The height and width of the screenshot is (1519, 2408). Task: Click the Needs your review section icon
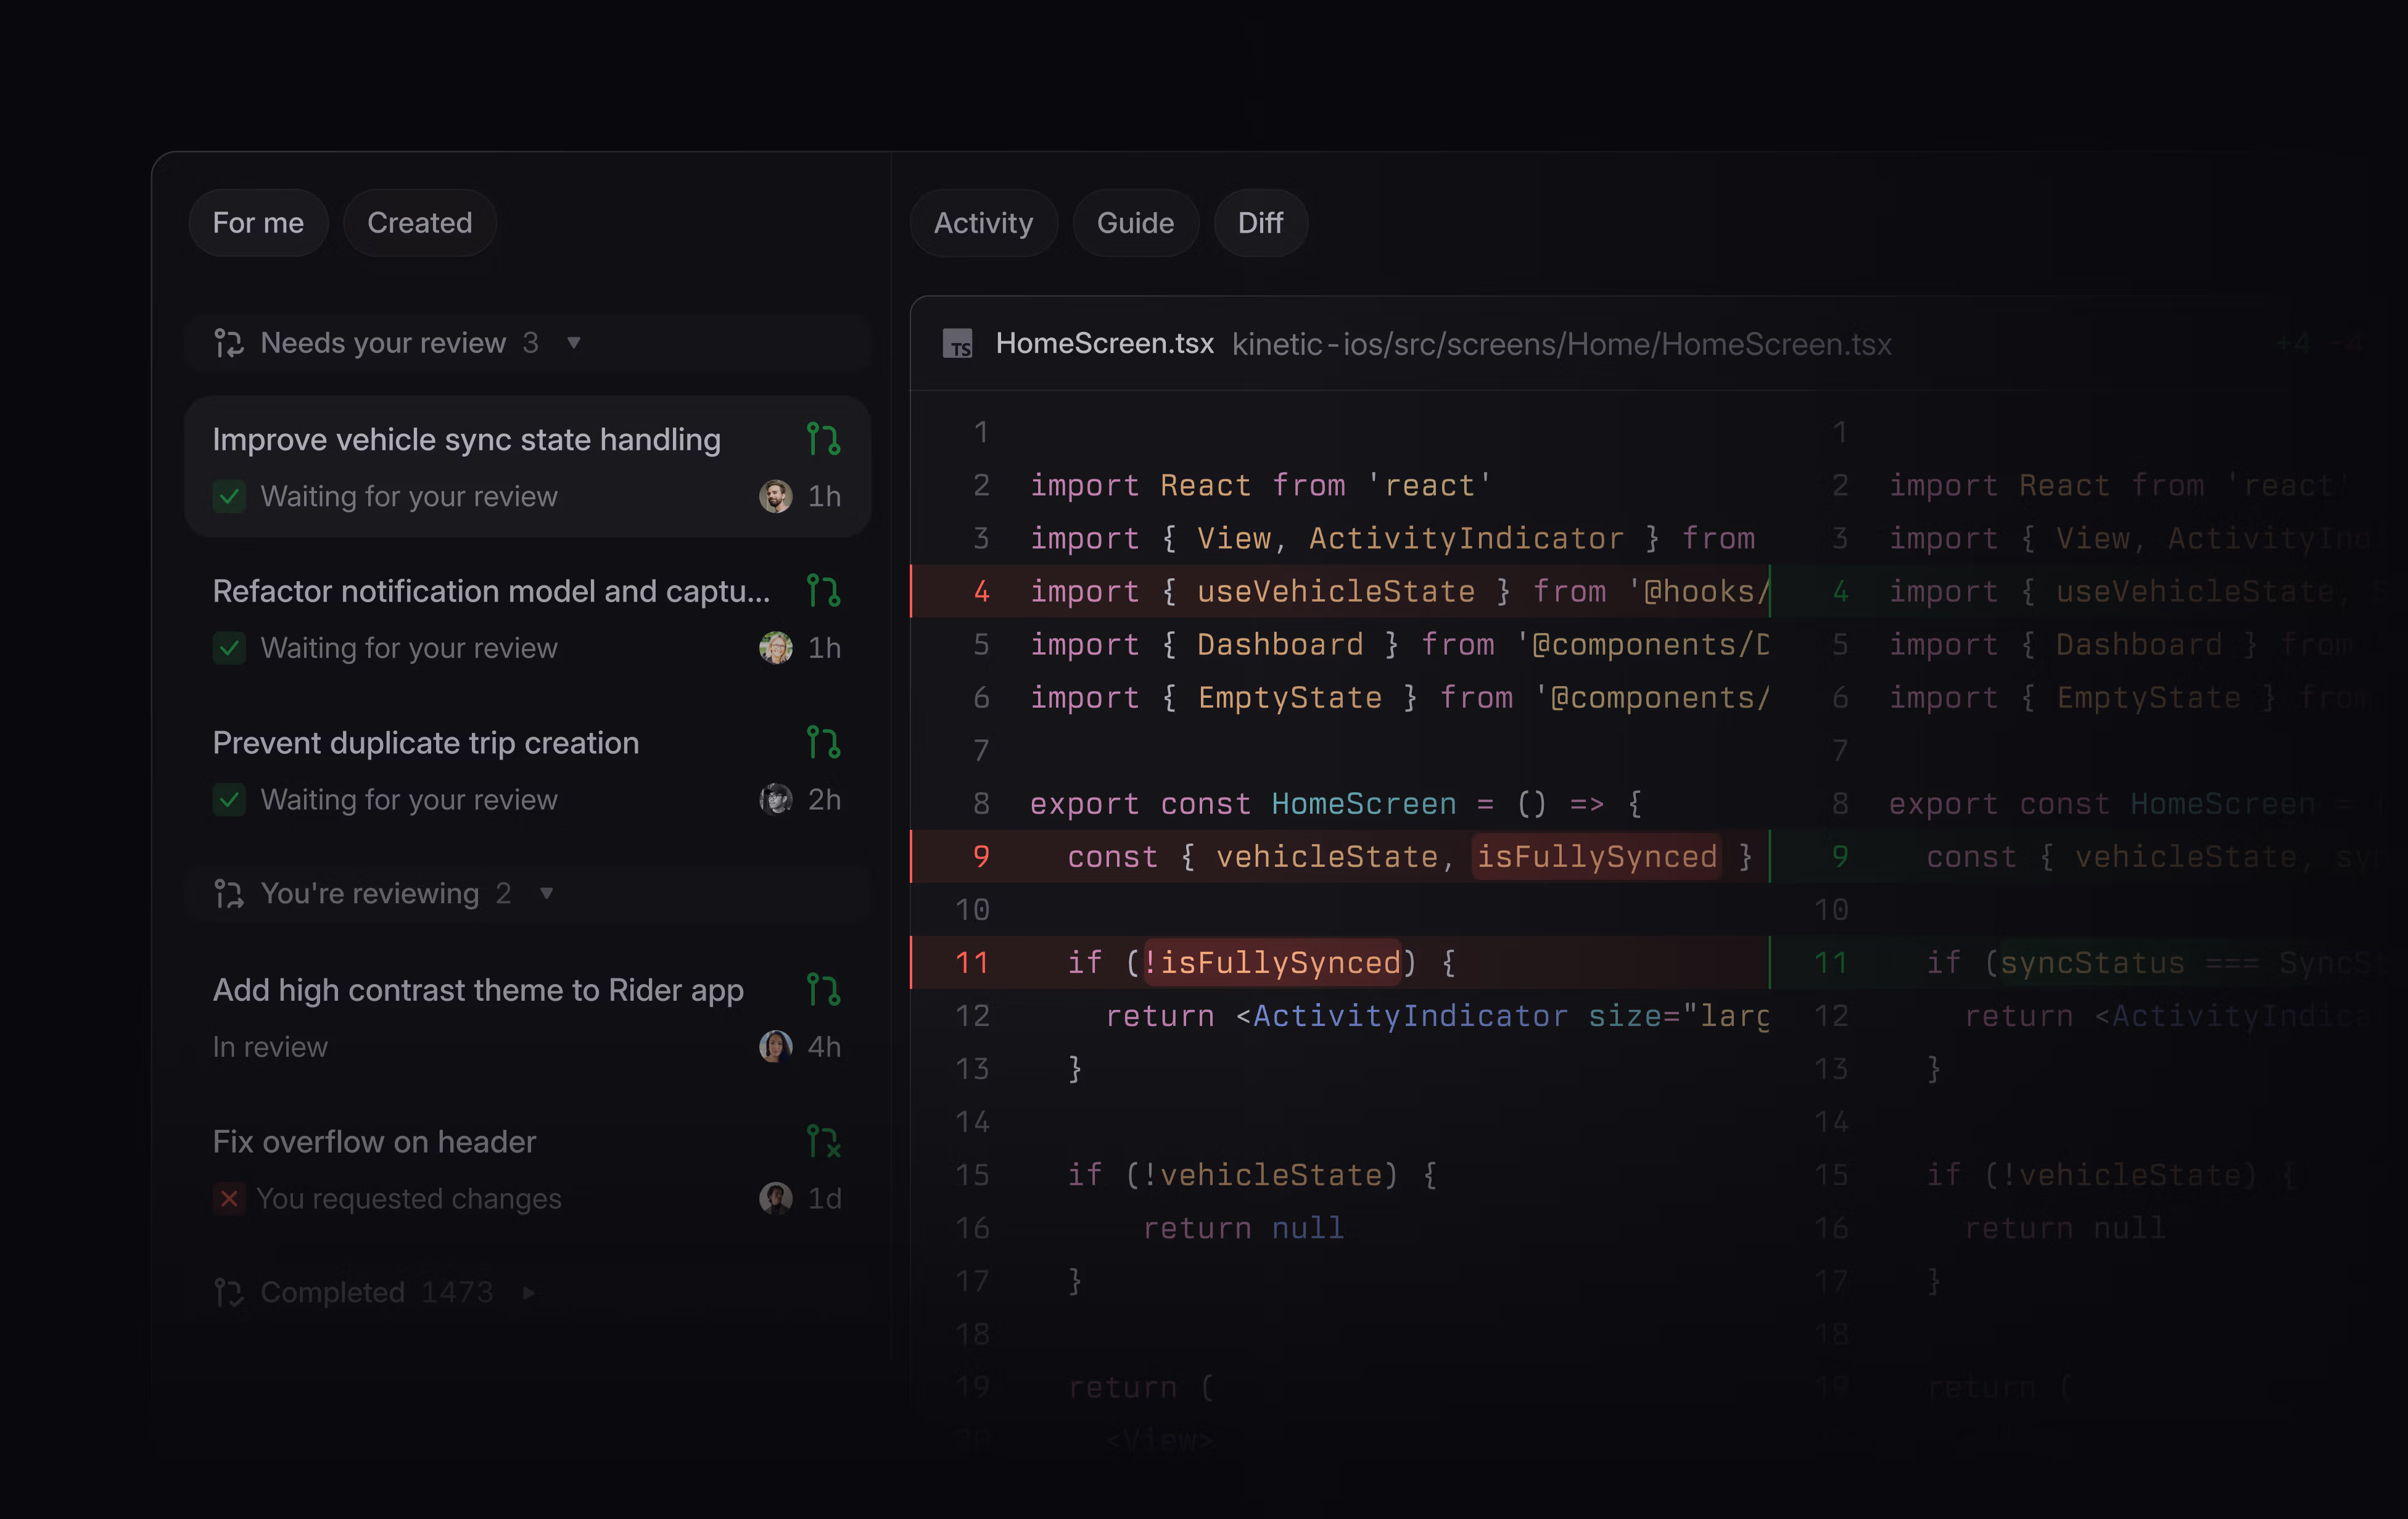[229, 343]
